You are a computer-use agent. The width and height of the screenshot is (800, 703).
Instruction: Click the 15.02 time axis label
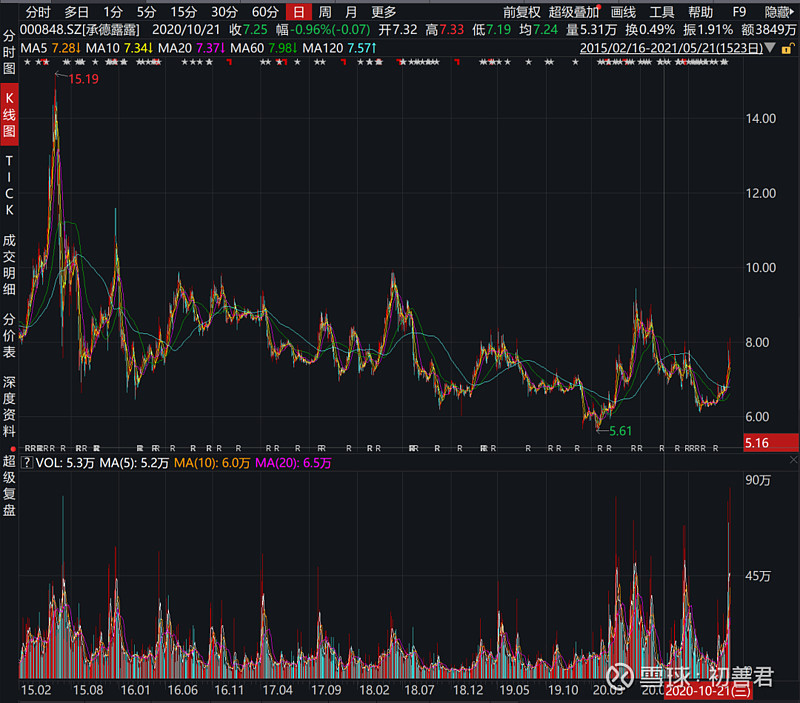point(36,690)
